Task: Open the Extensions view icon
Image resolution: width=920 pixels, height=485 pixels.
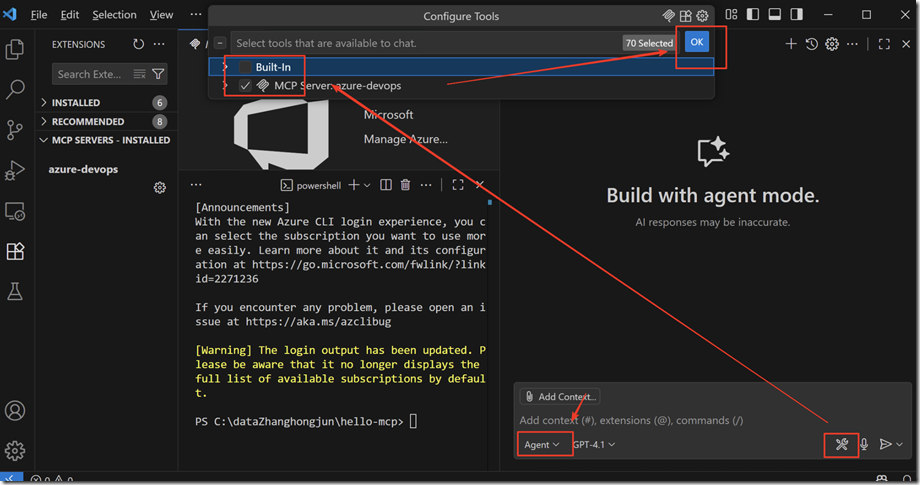Action: pos(15,251)
